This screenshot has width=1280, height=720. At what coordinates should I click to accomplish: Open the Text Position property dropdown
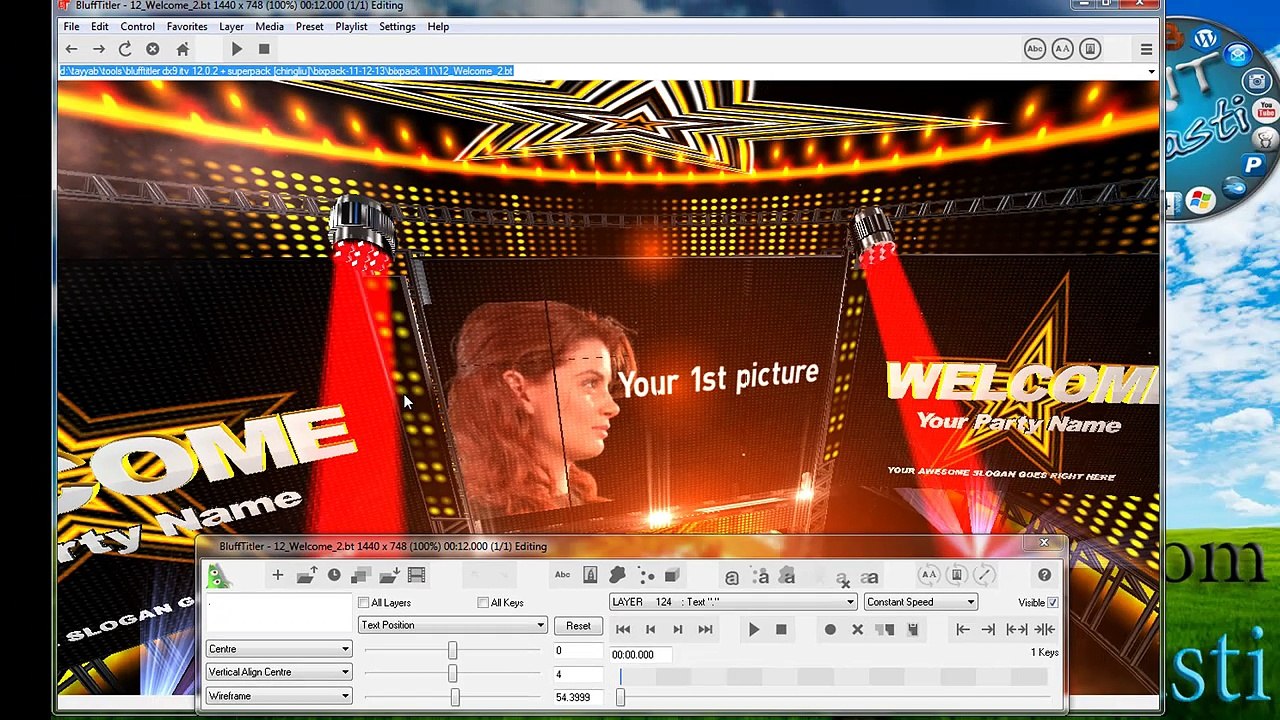tap(453, 626)
